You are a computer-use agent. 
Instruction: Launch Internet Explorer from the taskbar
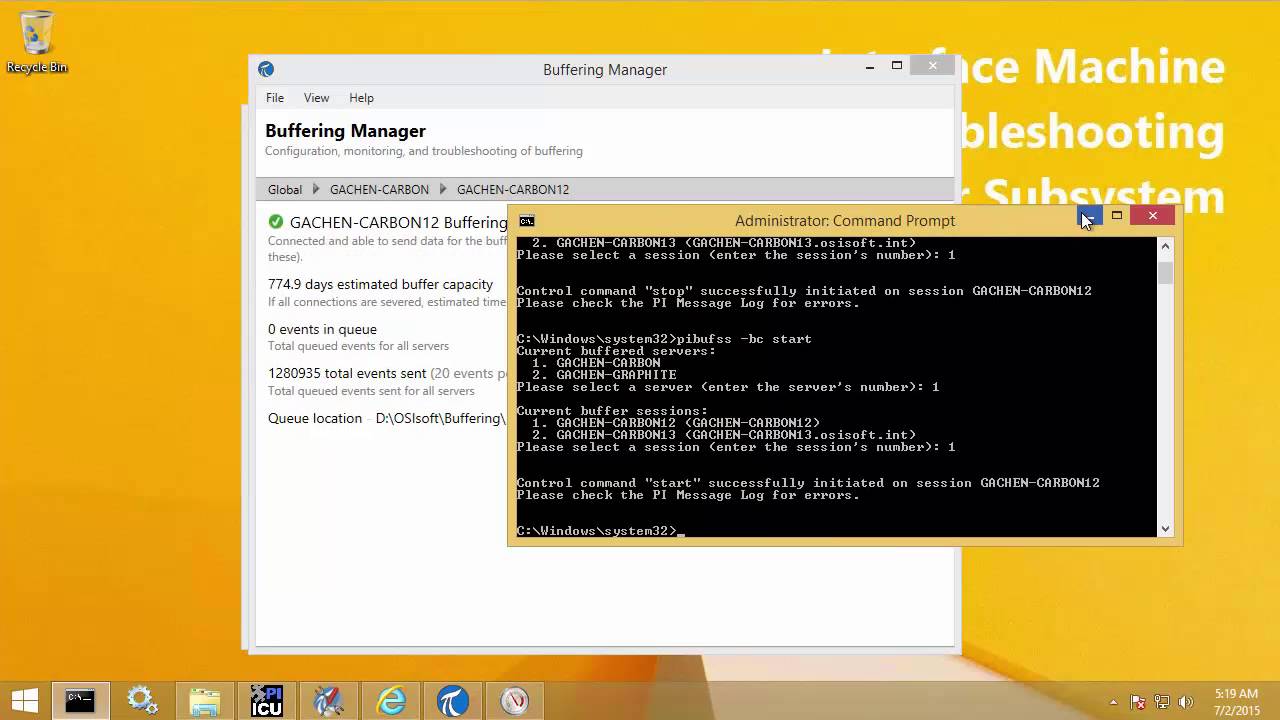[390, 701]
